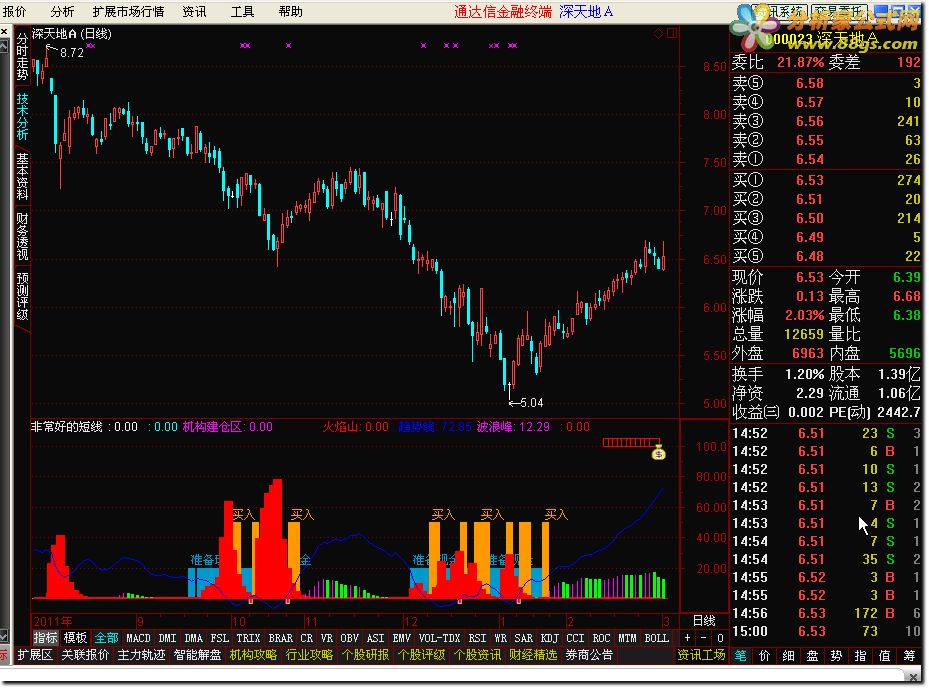Open the 分析 menu
Viewport: 929px width, 688px height.
pos(62,11)
